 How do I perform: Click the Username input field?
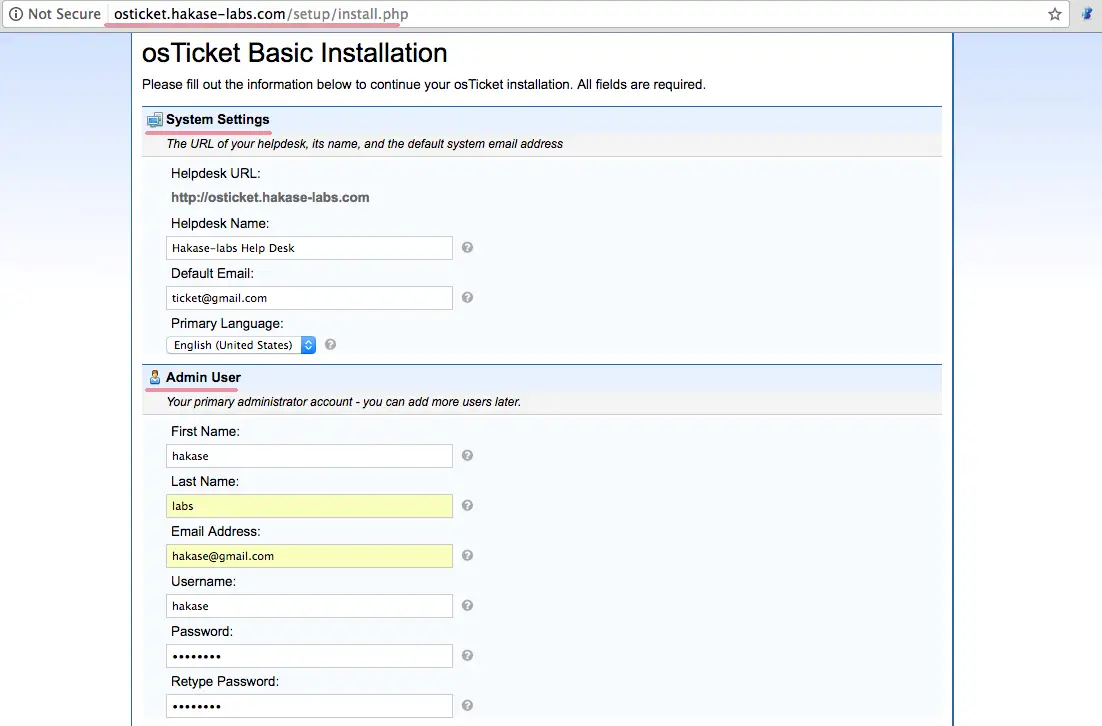[x=309, y=606]
